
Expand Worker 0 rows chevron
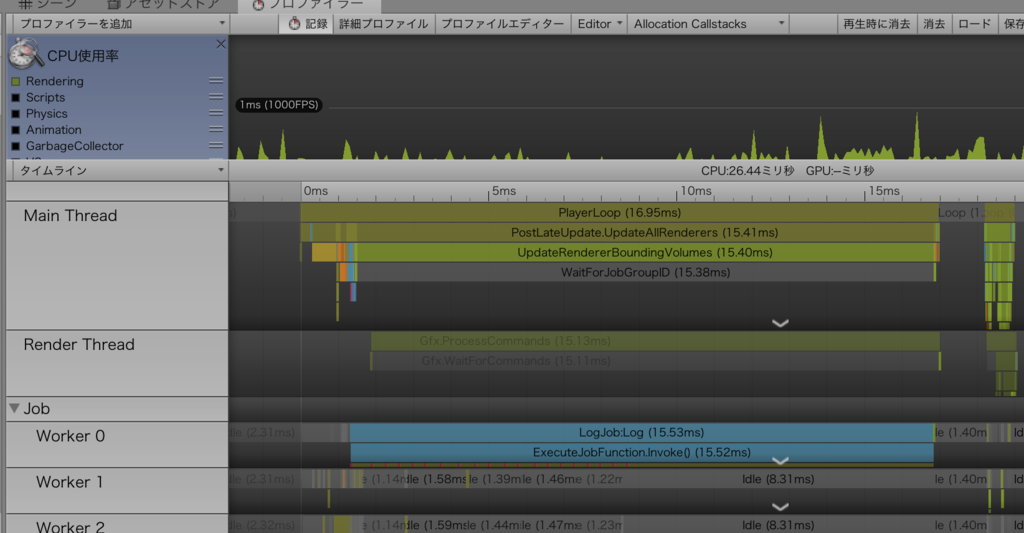click(x=780, y=460)
